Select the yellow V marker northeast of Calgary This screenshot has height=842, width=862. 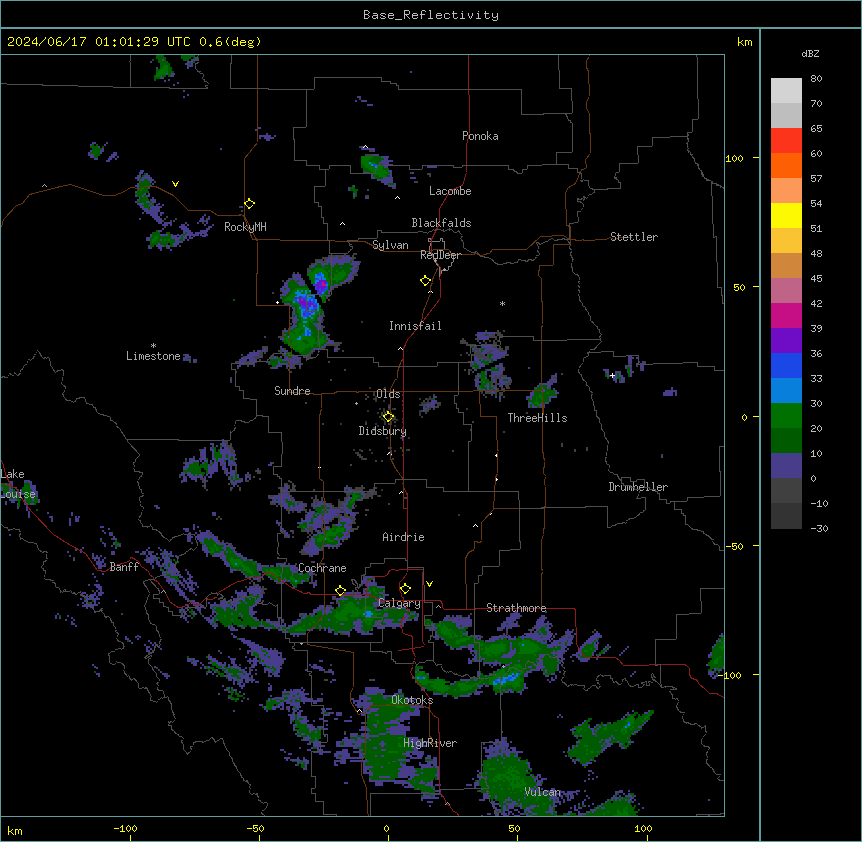pyautogui.click(x=429, y=584)
